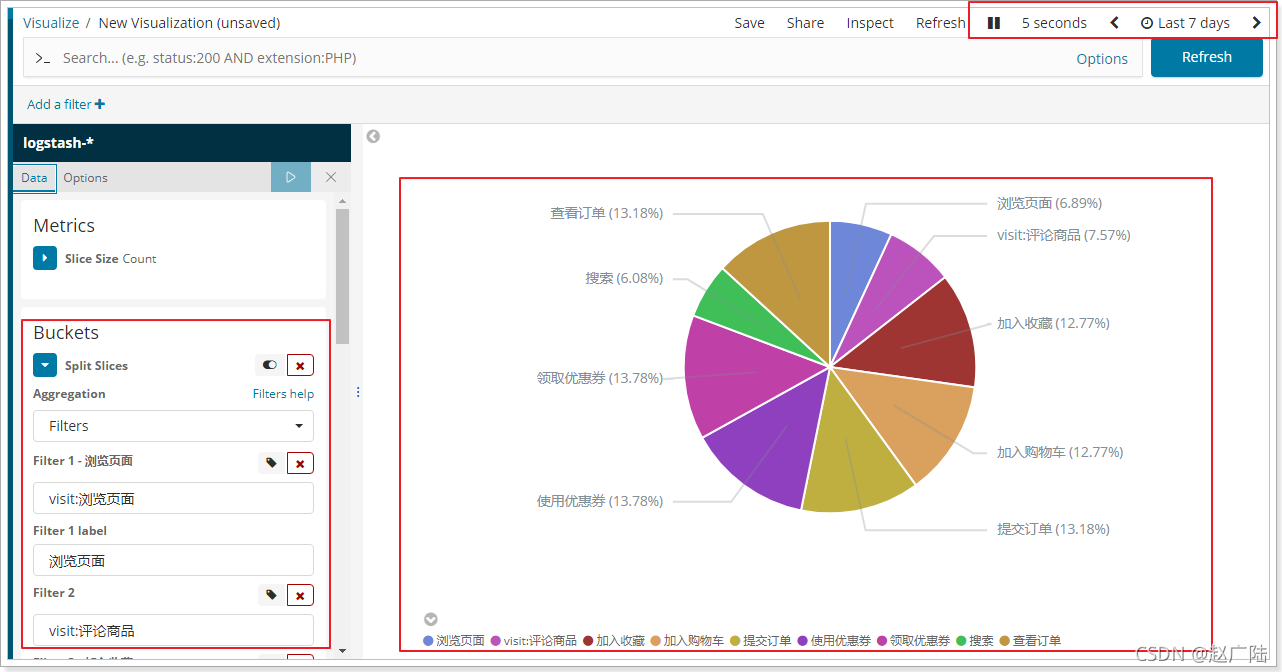The image size is (1282, 672).
Task: Toggle the legend with the chevron icon
Action: [x=431, y=619]
